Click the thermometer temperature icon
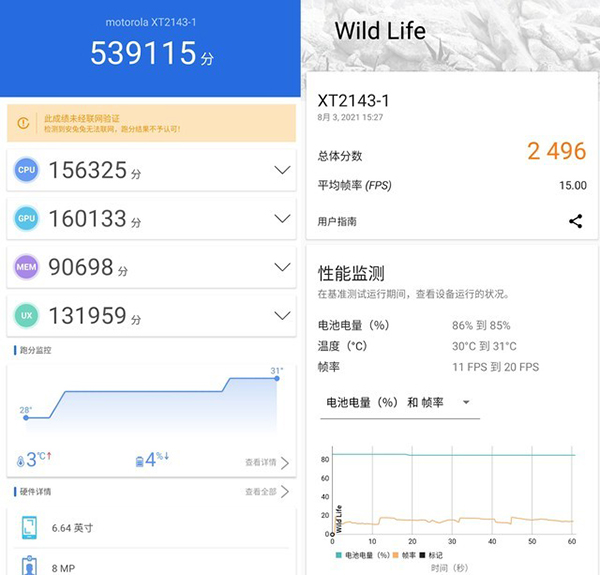Image resolution: width=600 pixels, height=575 pixels. tap(20, 461)
